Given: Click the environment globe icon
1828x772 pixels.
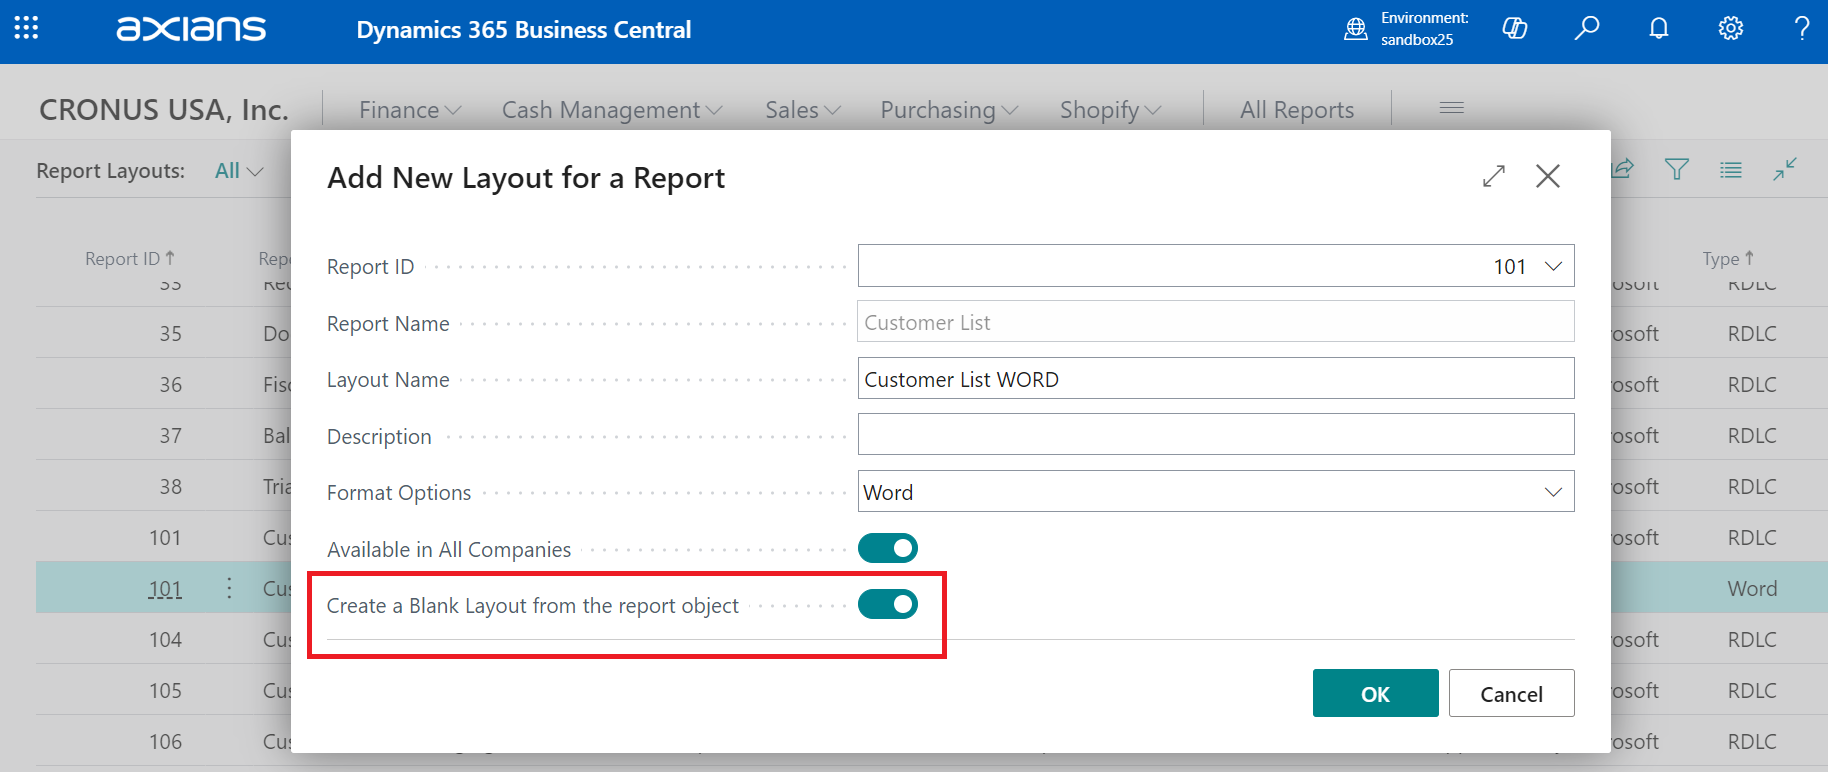Looking at the screenshot, I should coord(1355,29).
